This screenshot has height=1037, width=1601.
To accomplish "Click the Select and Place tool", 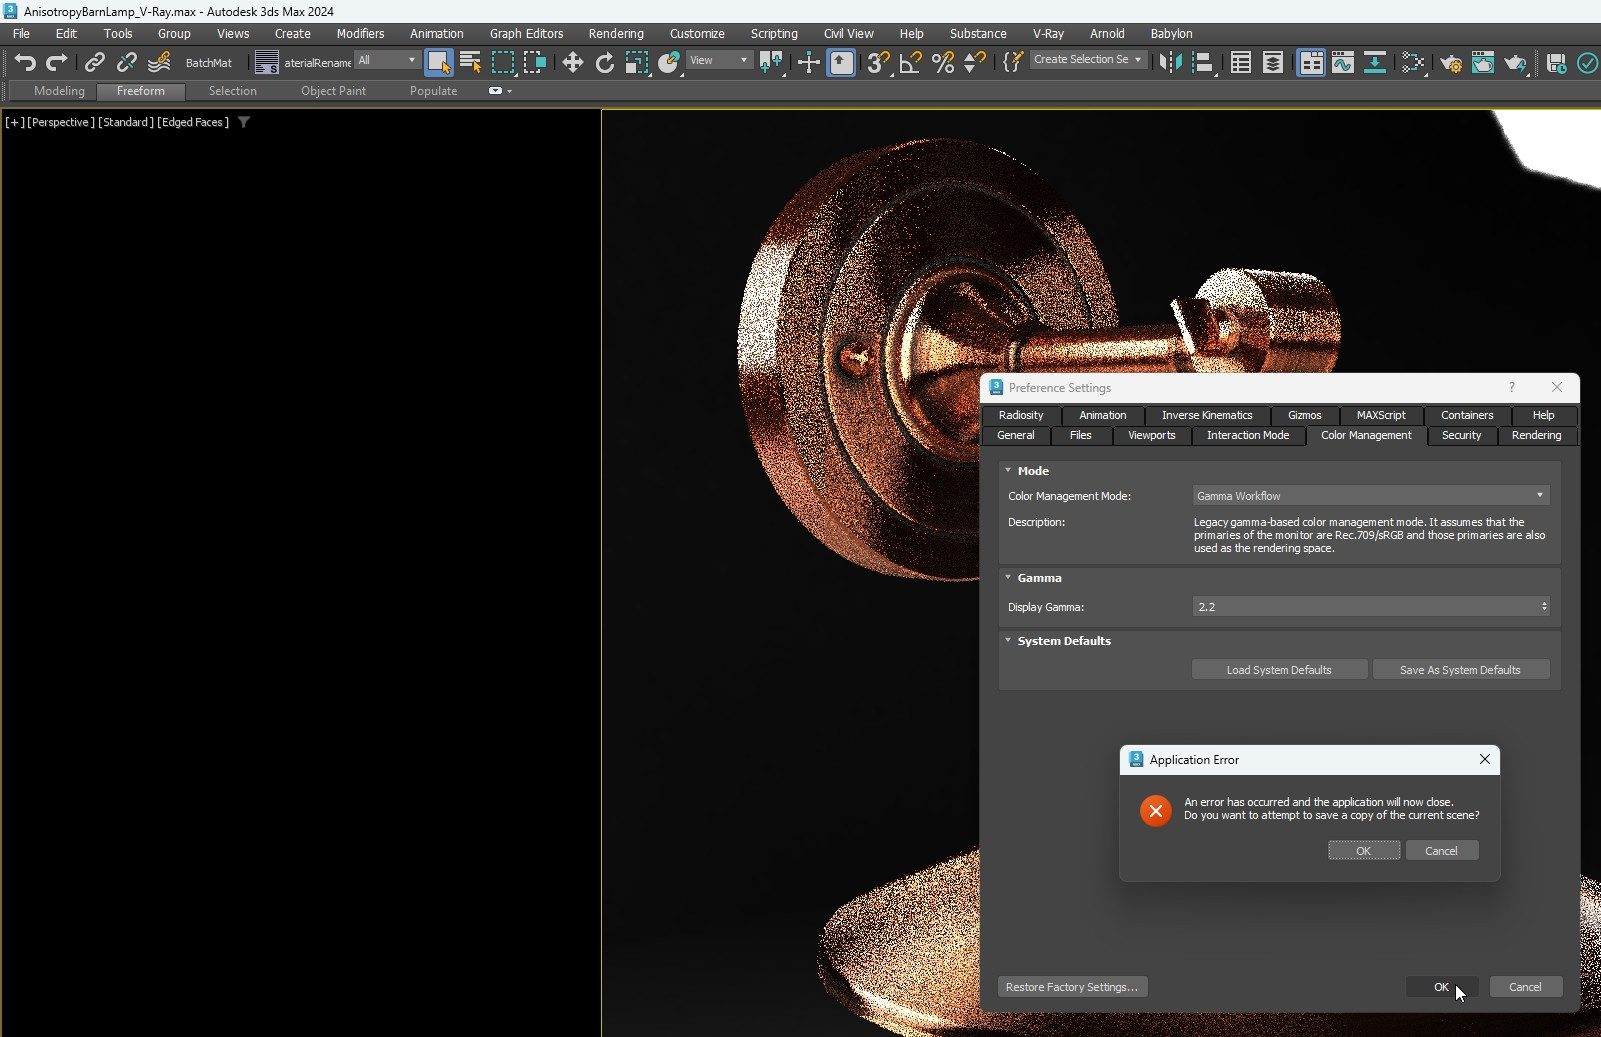I will 669,62.
